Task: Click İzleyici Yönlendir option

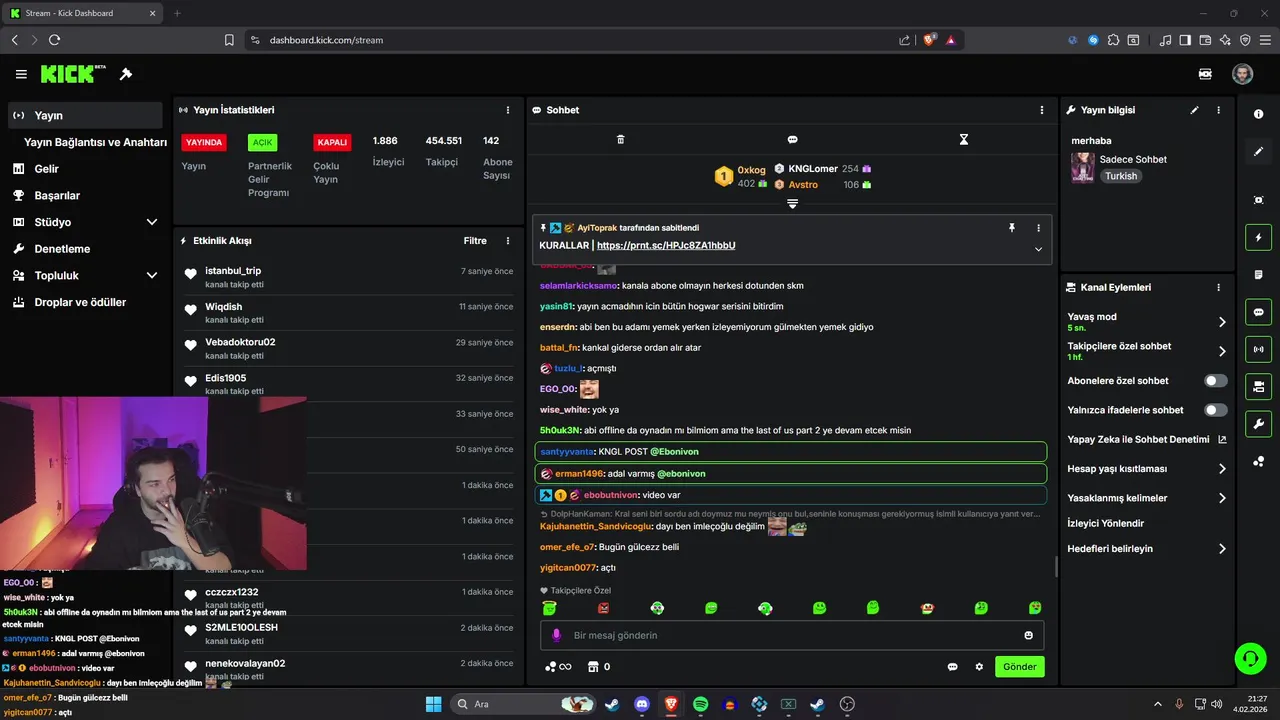Action: pyautogui.click(x=1106, y=523)
